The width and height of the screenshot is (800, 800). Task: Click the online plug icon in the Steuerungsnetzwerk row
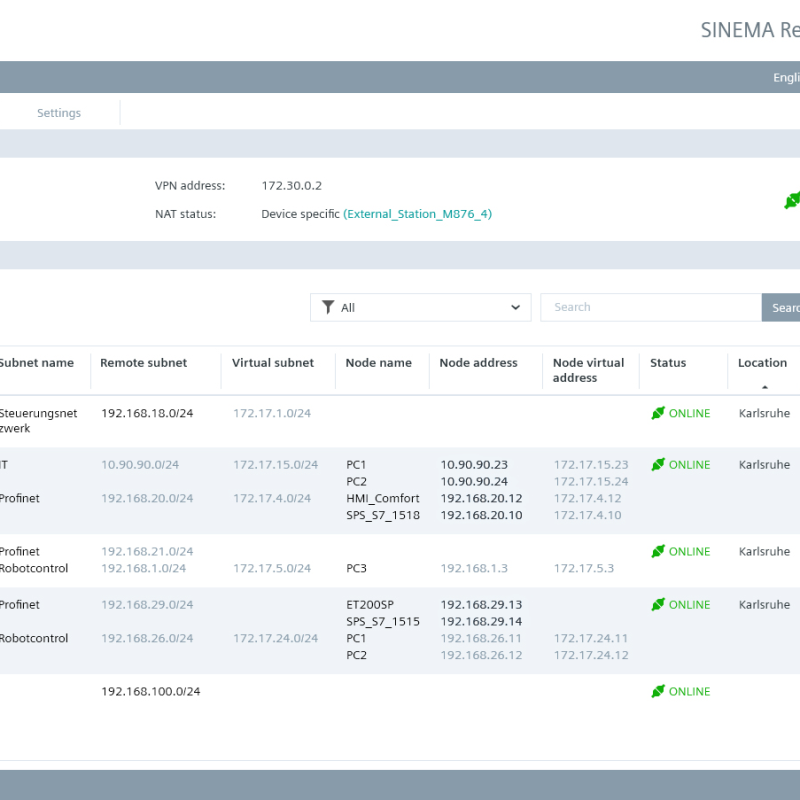(x=658, y=413)
